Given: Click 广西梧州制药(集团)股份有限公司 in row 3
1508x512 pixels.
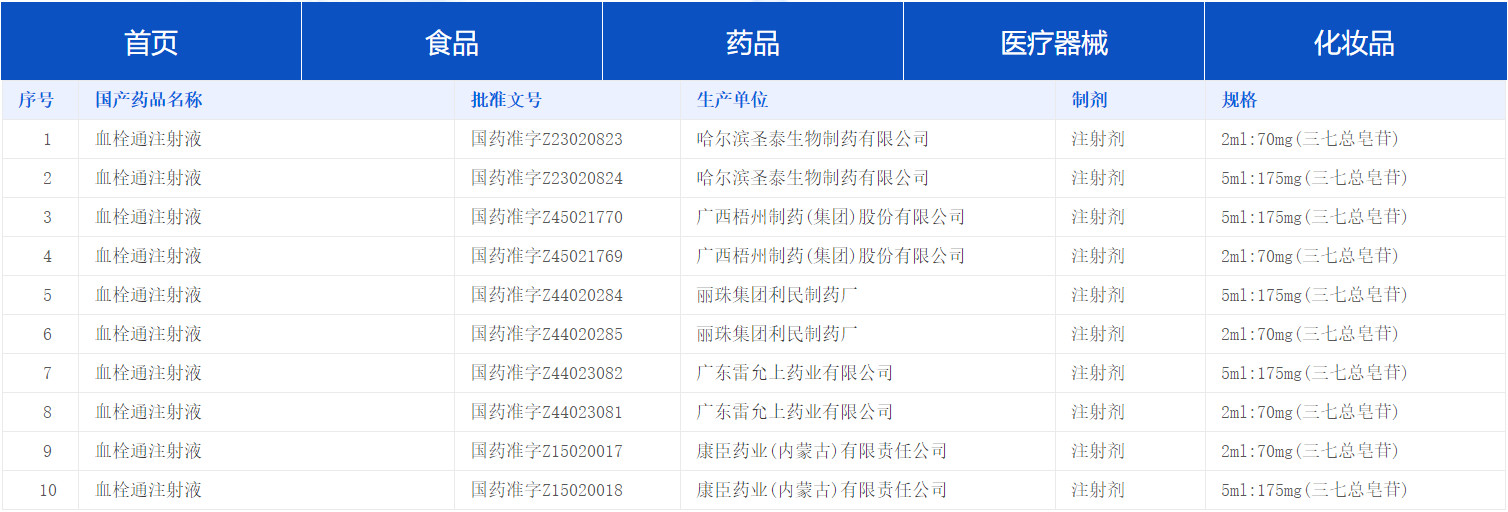Looking at the screenshot, I should point(831,217).
